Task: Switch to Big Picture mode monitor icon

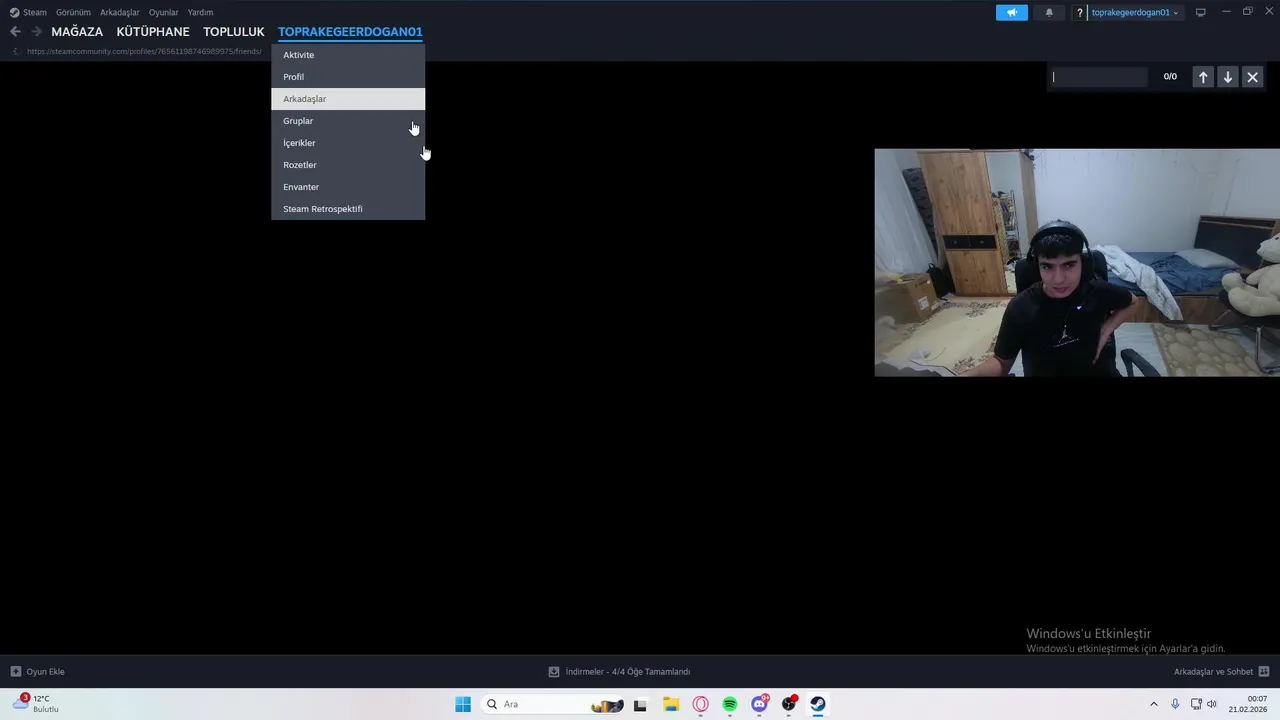Action: 1200,12
